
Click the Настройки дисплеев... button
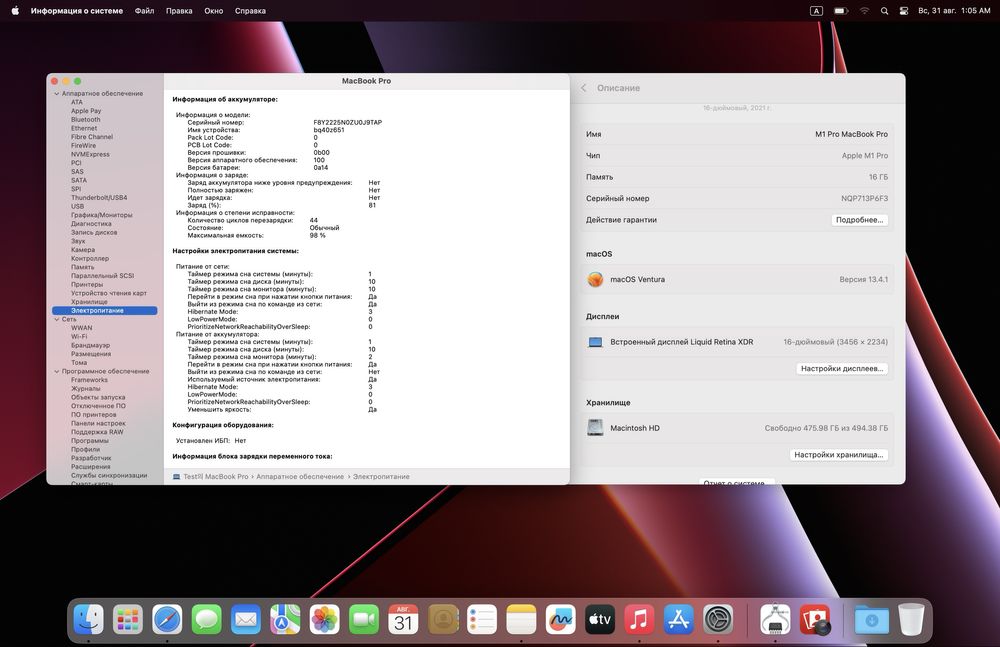[x=842, y=369]
